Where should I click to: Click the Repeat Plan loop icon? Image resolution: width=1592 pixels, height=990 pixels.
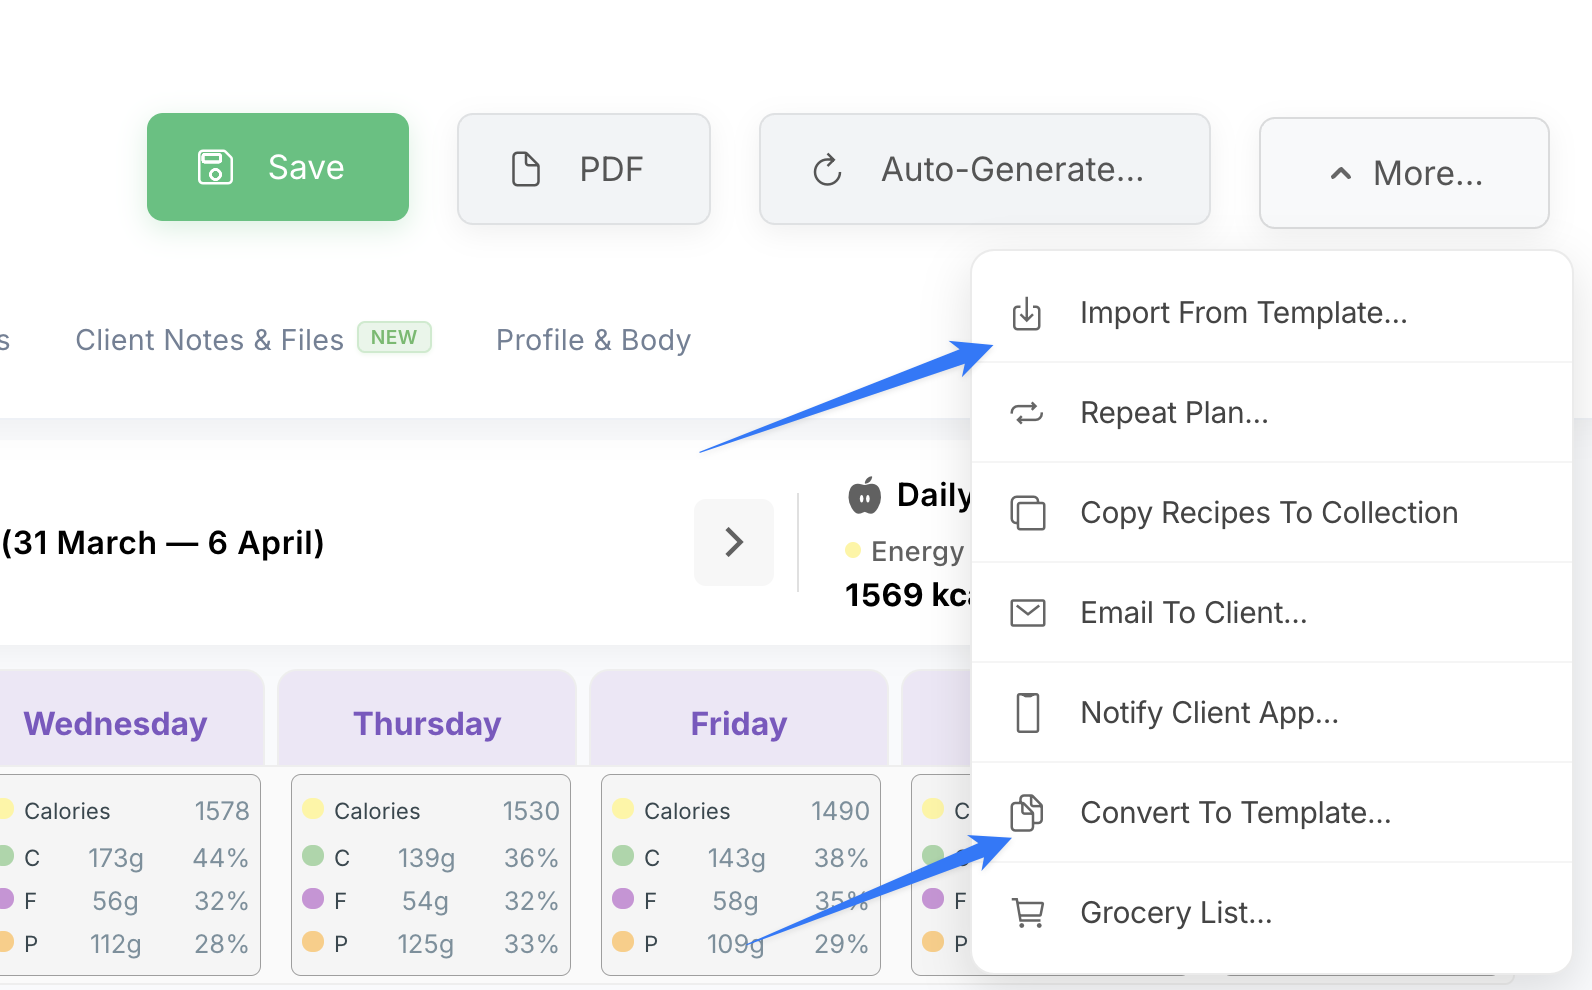pos(1027,413)
